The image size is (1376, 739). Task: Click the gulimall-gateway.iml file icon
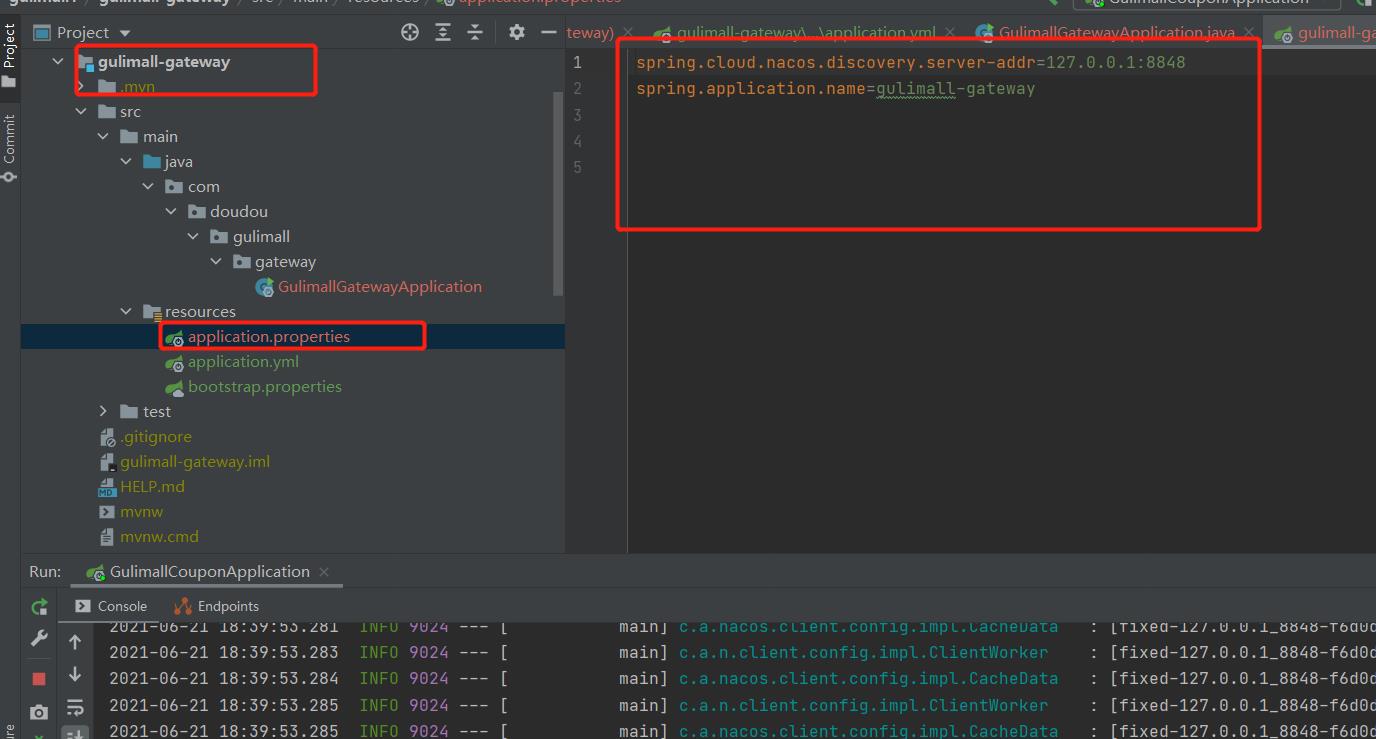108,462
